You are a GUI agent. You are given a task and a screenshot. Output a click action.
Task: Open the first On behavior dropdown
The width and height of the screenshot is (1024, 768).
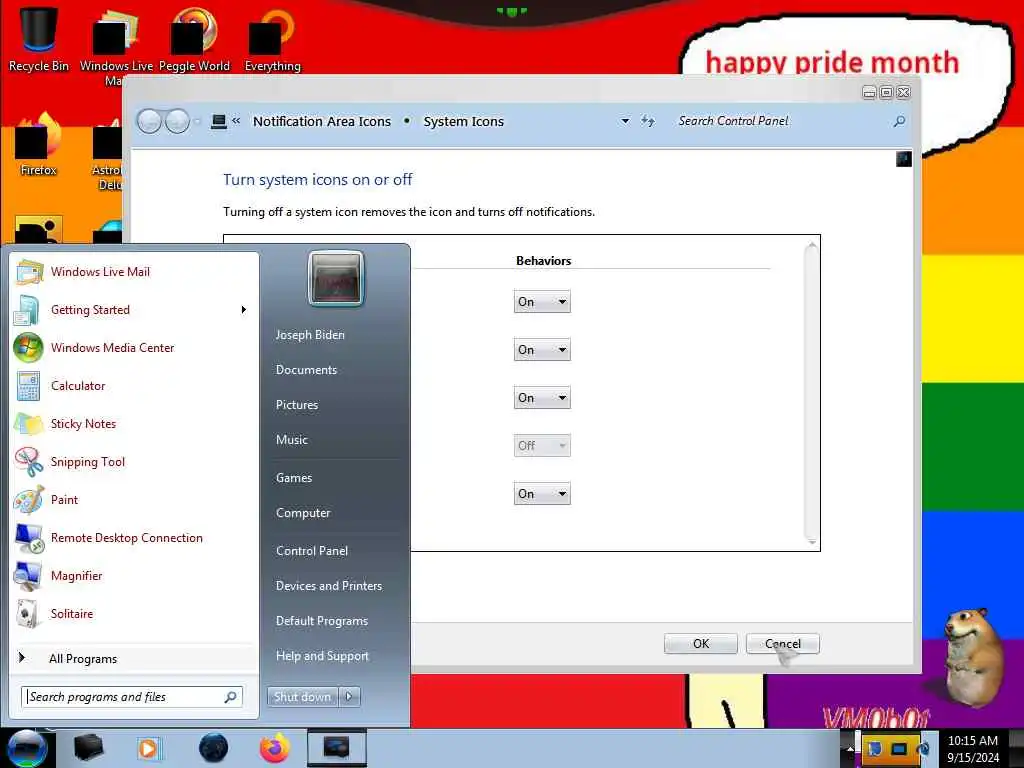[542, 302]
